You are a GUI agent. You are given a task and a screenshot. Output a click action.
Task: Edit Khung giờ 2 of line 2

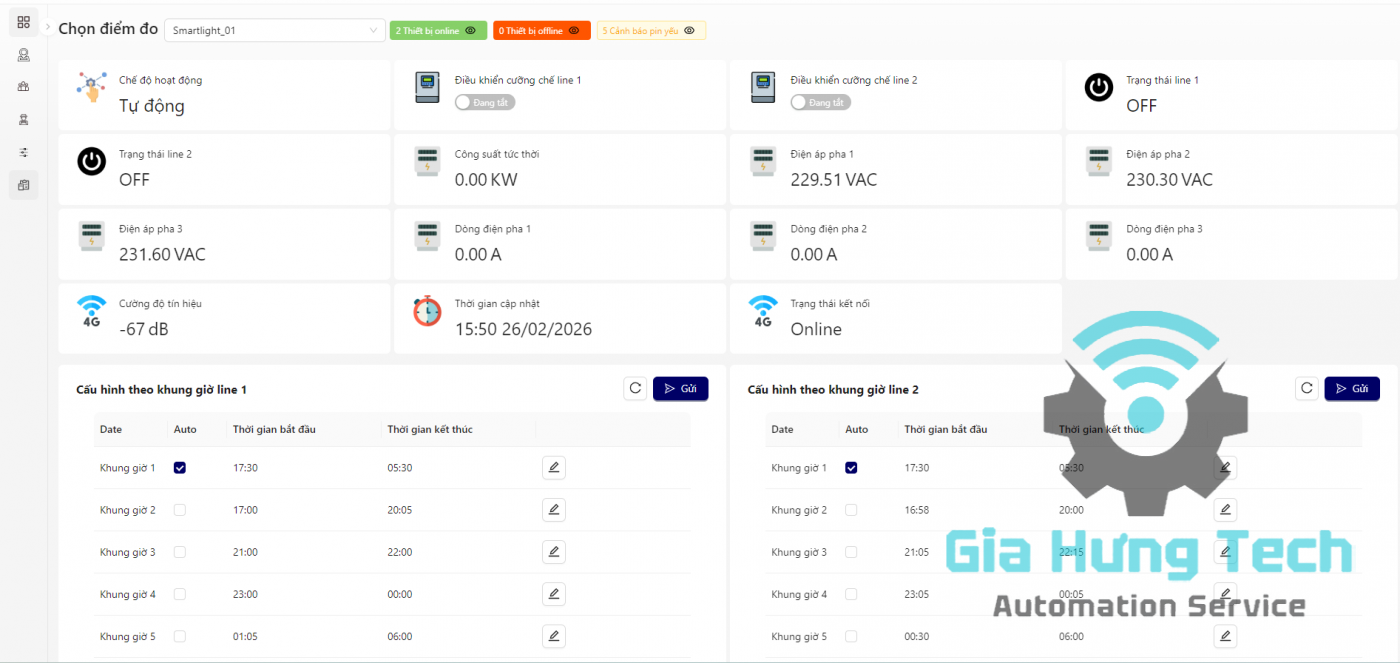pos(1225,510)
